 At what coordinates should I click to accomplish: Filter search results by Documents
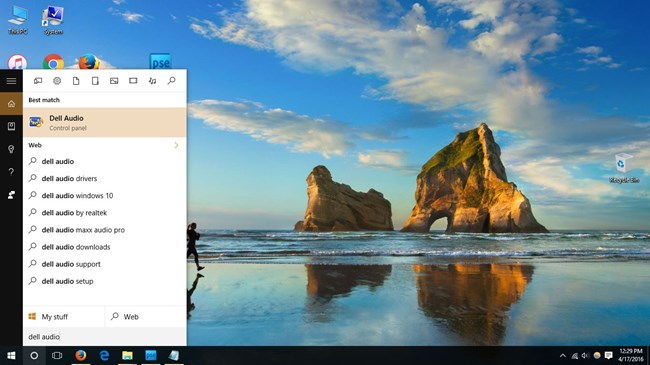coord(76,81)
